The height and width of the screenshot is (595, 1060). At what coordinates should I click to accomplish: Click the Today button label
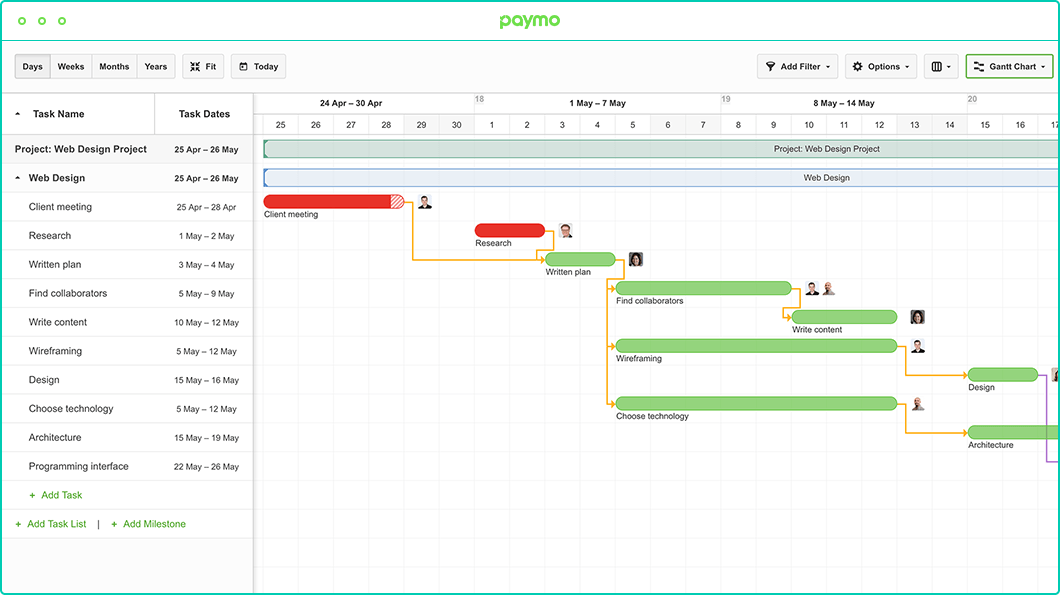[266, 66]
